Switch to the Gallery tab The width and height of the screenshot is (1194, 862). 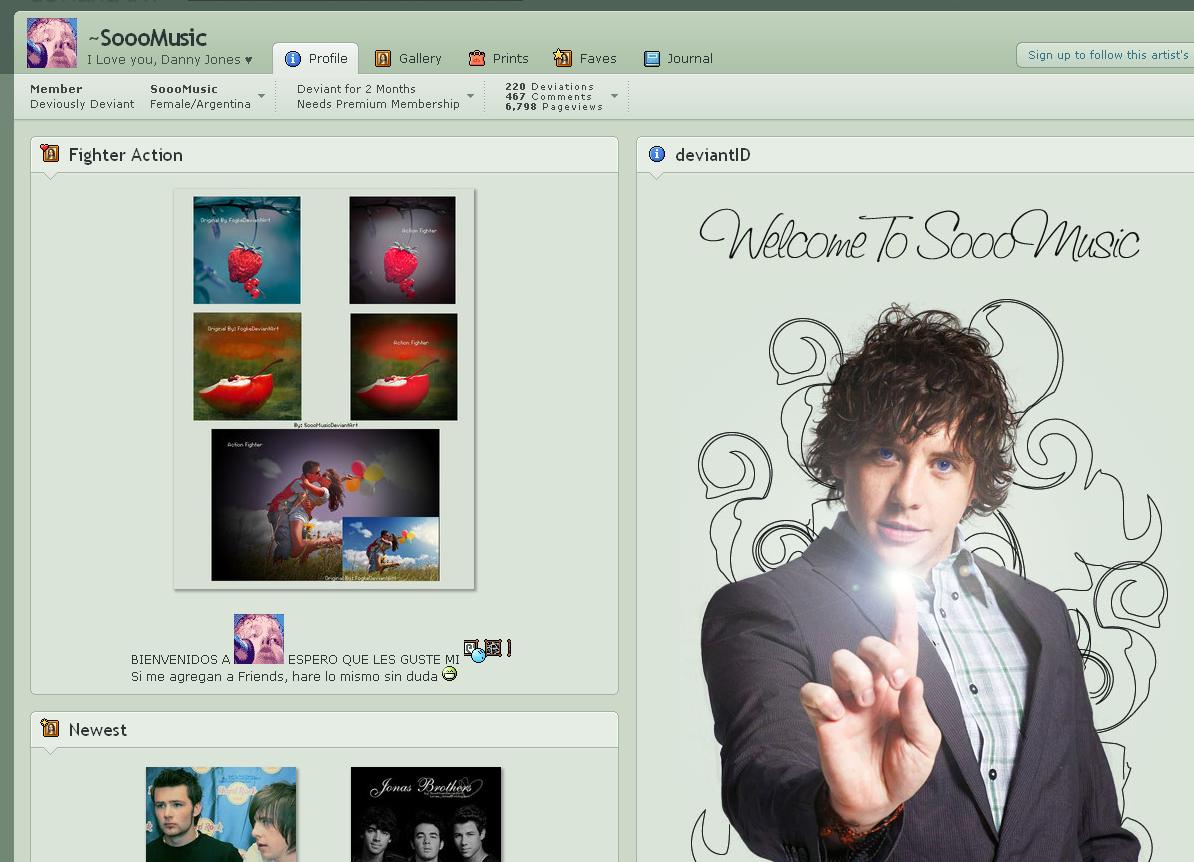point(408,59)
